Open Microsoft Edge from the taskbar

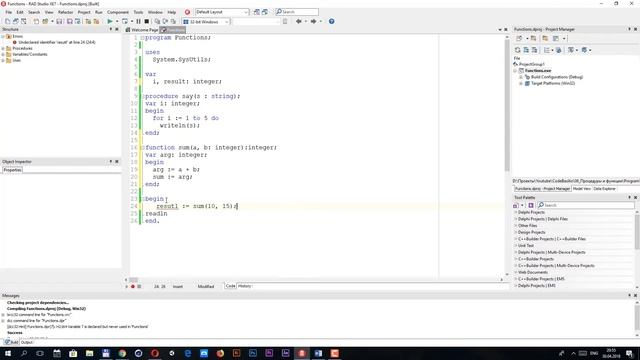187,353
